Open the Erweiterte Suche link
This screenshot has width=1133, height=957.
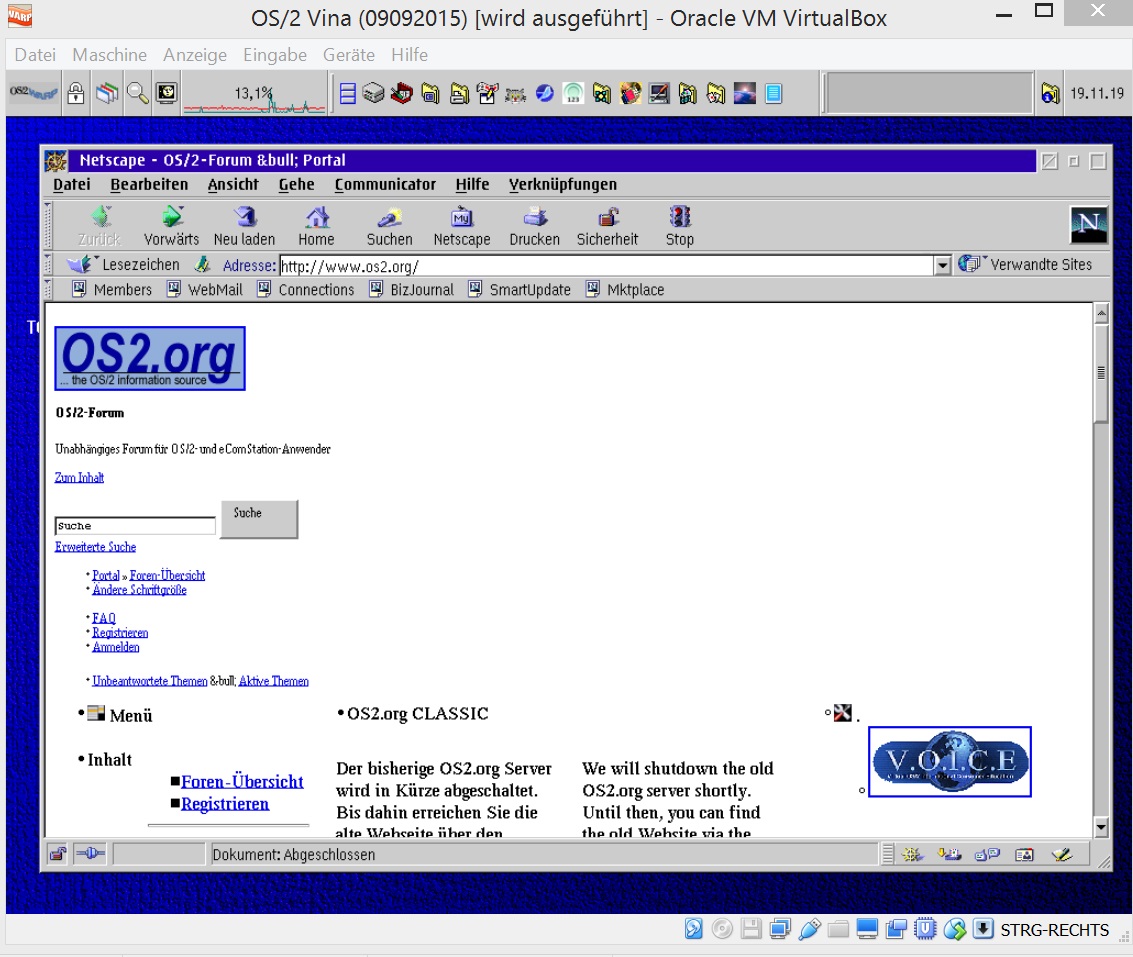(x=95, y=546)
